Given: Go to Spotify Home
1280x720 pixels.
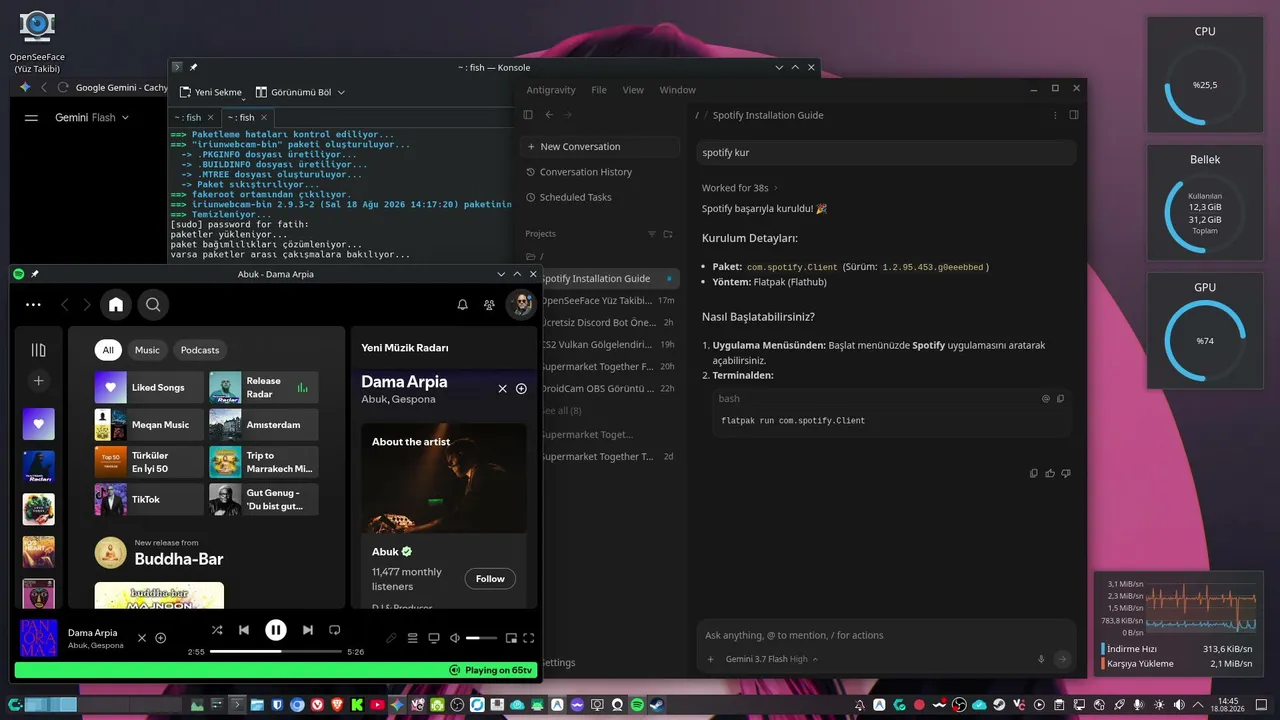Looking at the screenshot, I should 116,305.
